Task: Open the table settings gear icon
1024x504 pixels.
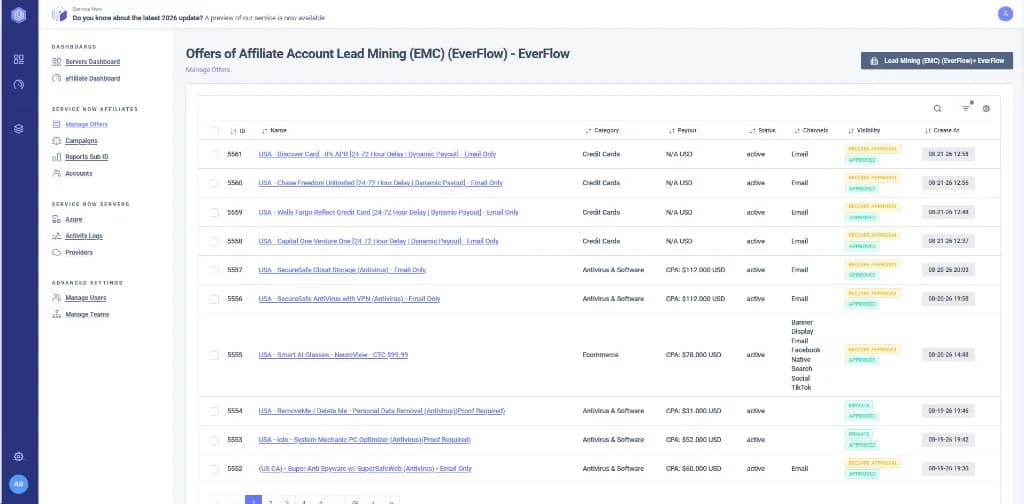Action: (x=986, y=108)
